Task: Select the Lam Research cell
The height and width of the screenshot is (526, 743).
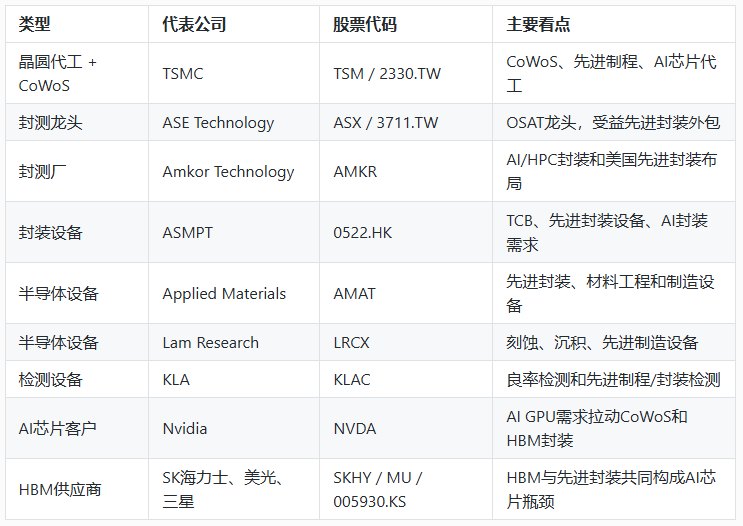Action: pyautogui.click(x=234, y=342)
